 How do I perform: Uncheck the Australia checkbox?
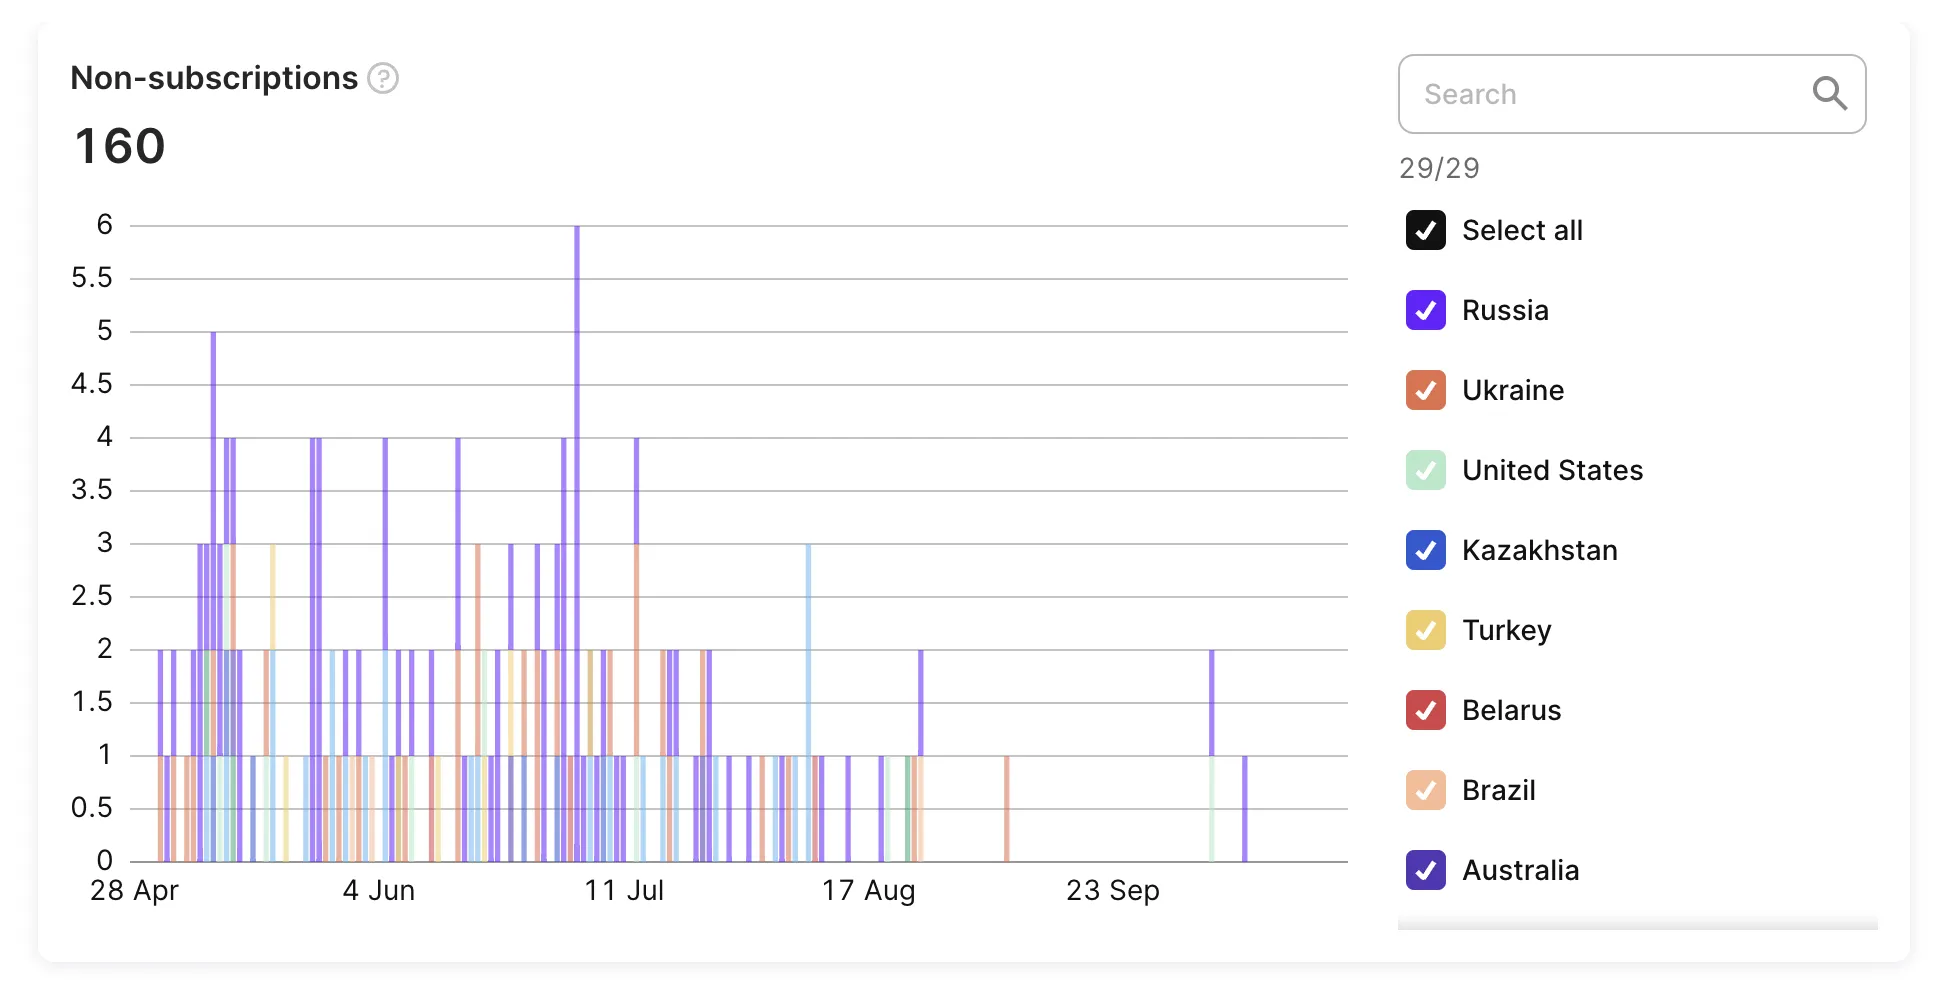(x=1425, y=870)
